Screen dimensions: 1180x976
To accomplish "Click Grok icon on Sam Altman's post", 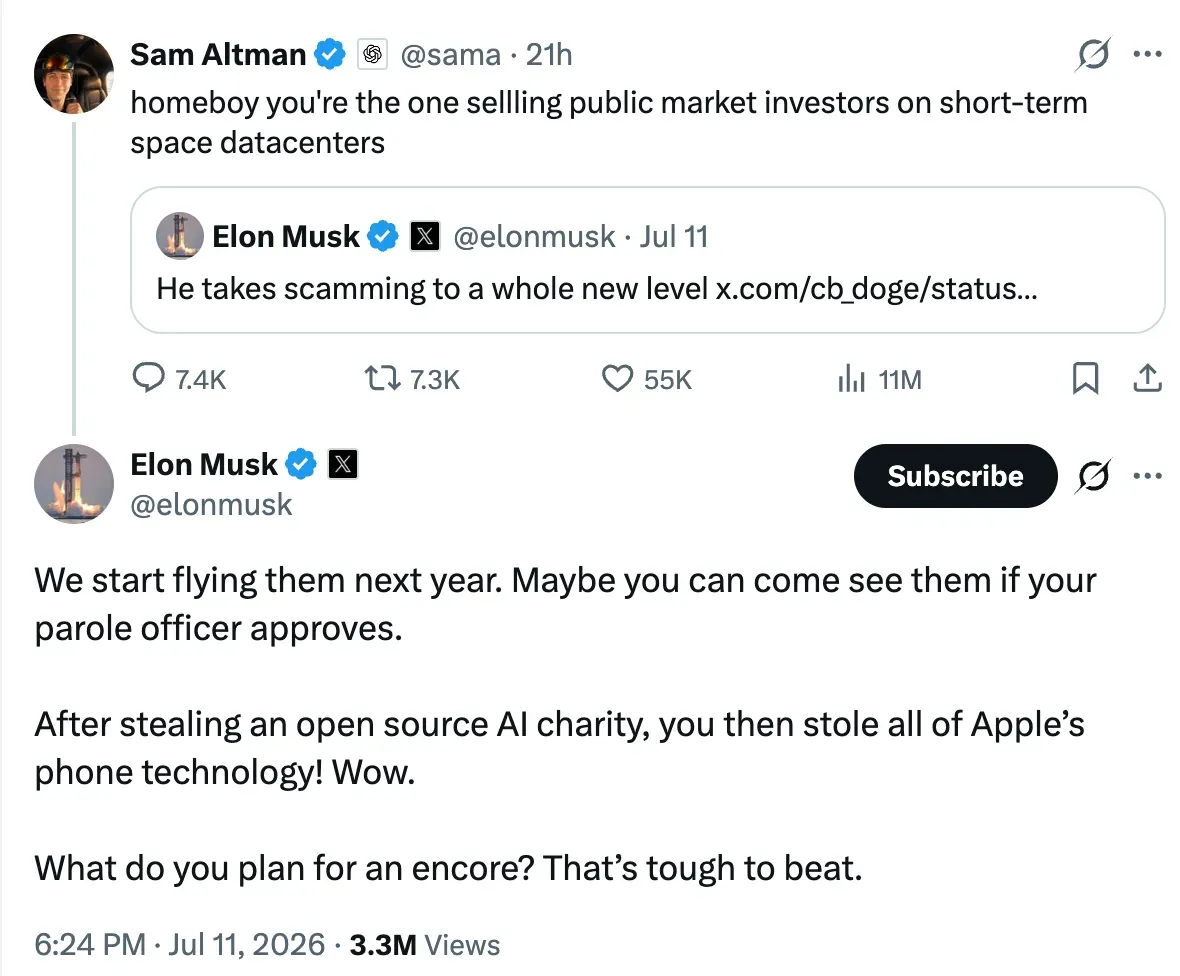I will tap(1093, 54).
